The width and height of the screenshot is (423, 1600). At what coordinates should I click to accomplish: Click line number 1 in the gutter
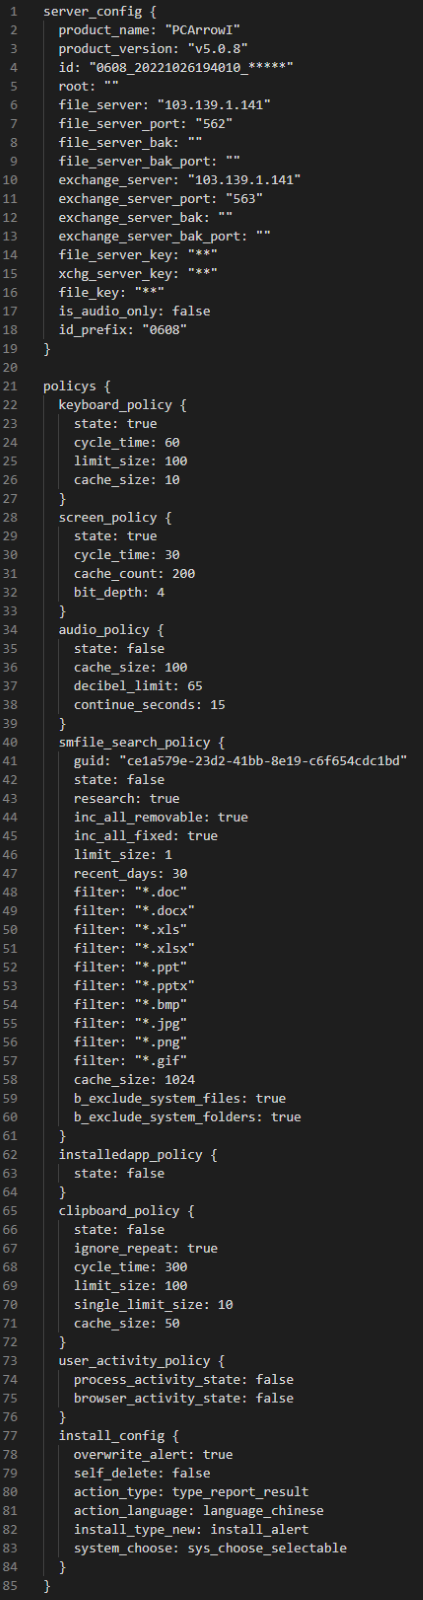pyautogui.click(x=14, y=11)
